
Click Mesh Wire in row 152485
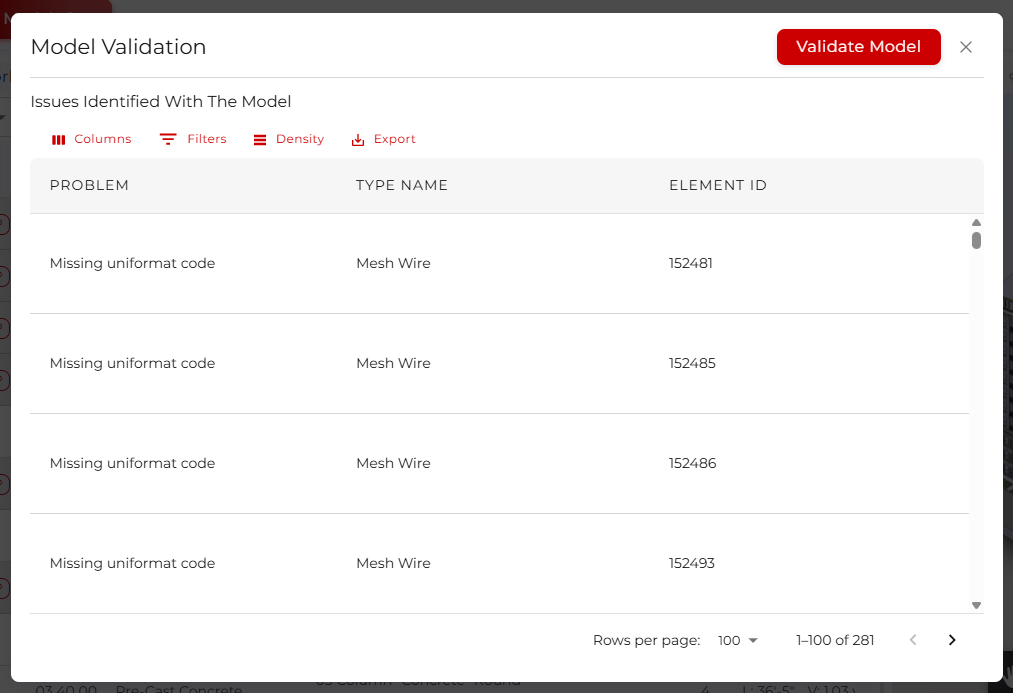(x=393, y=363)
